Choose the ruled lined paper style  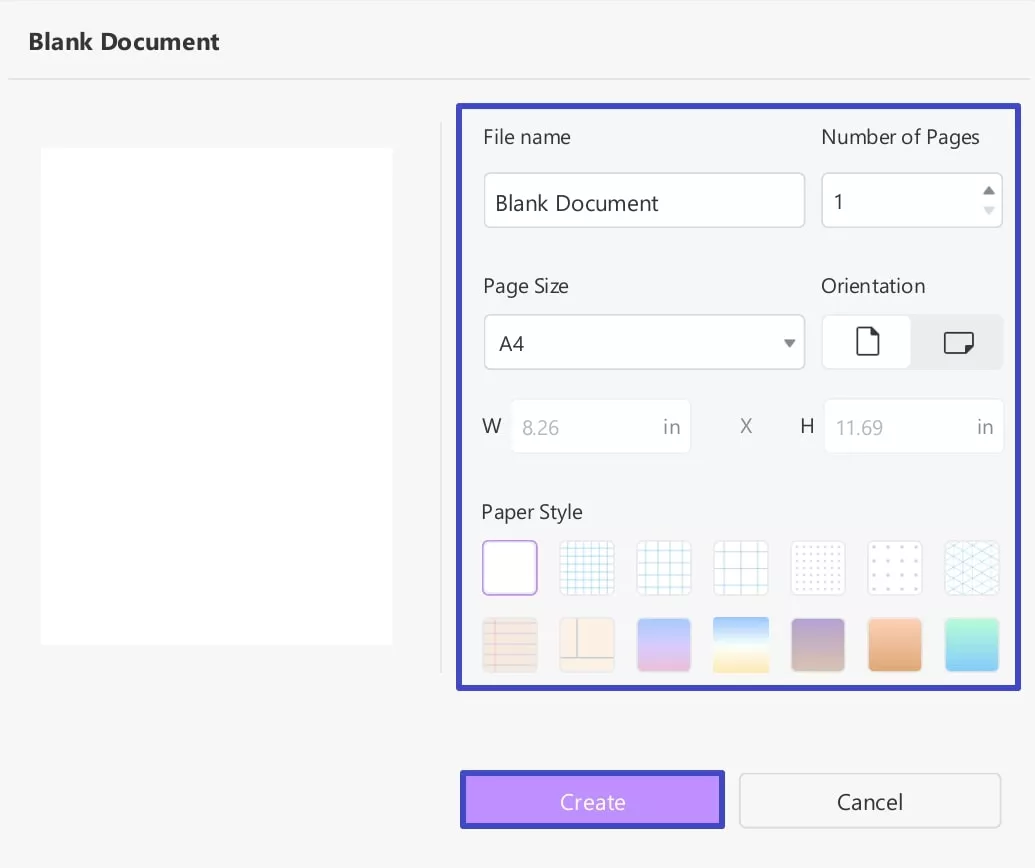point(509,645)
